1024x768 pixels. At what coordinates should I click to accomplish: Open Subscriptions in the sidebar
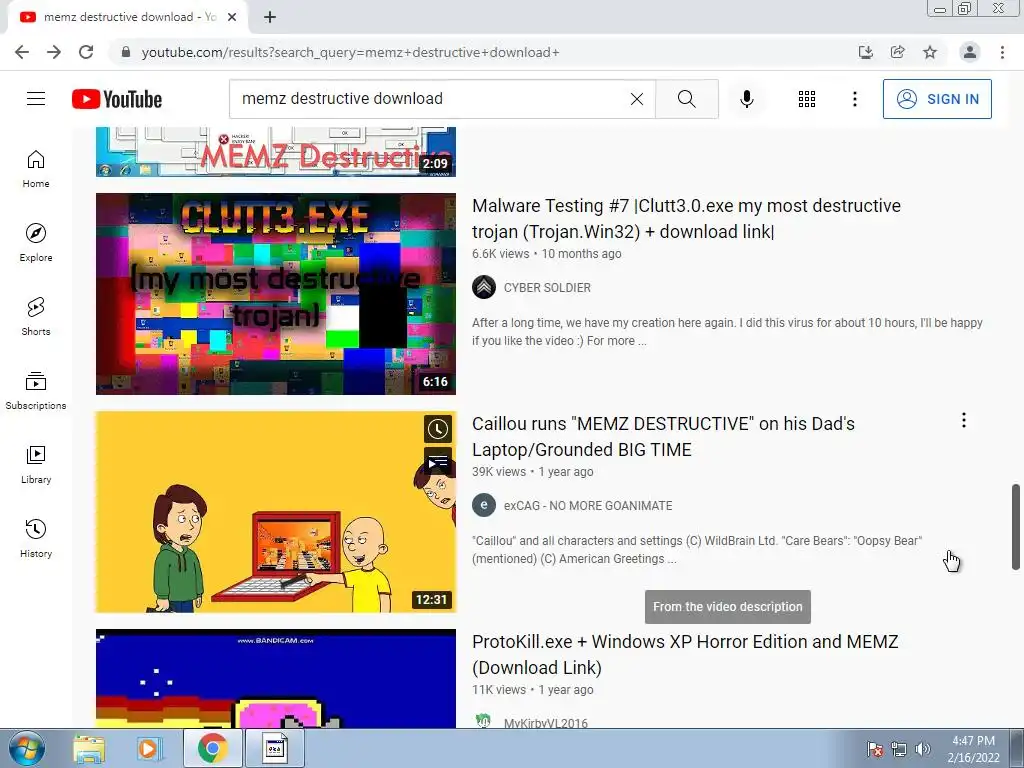pyautogui.click(x=36, y=391)
